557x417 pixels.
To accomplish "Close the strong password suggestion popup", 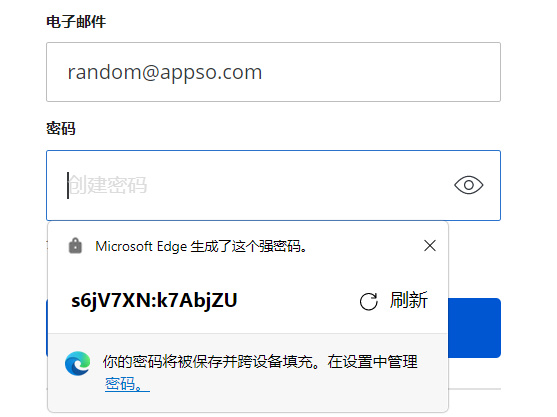I will pyautogui.click(x=430, y=245).
